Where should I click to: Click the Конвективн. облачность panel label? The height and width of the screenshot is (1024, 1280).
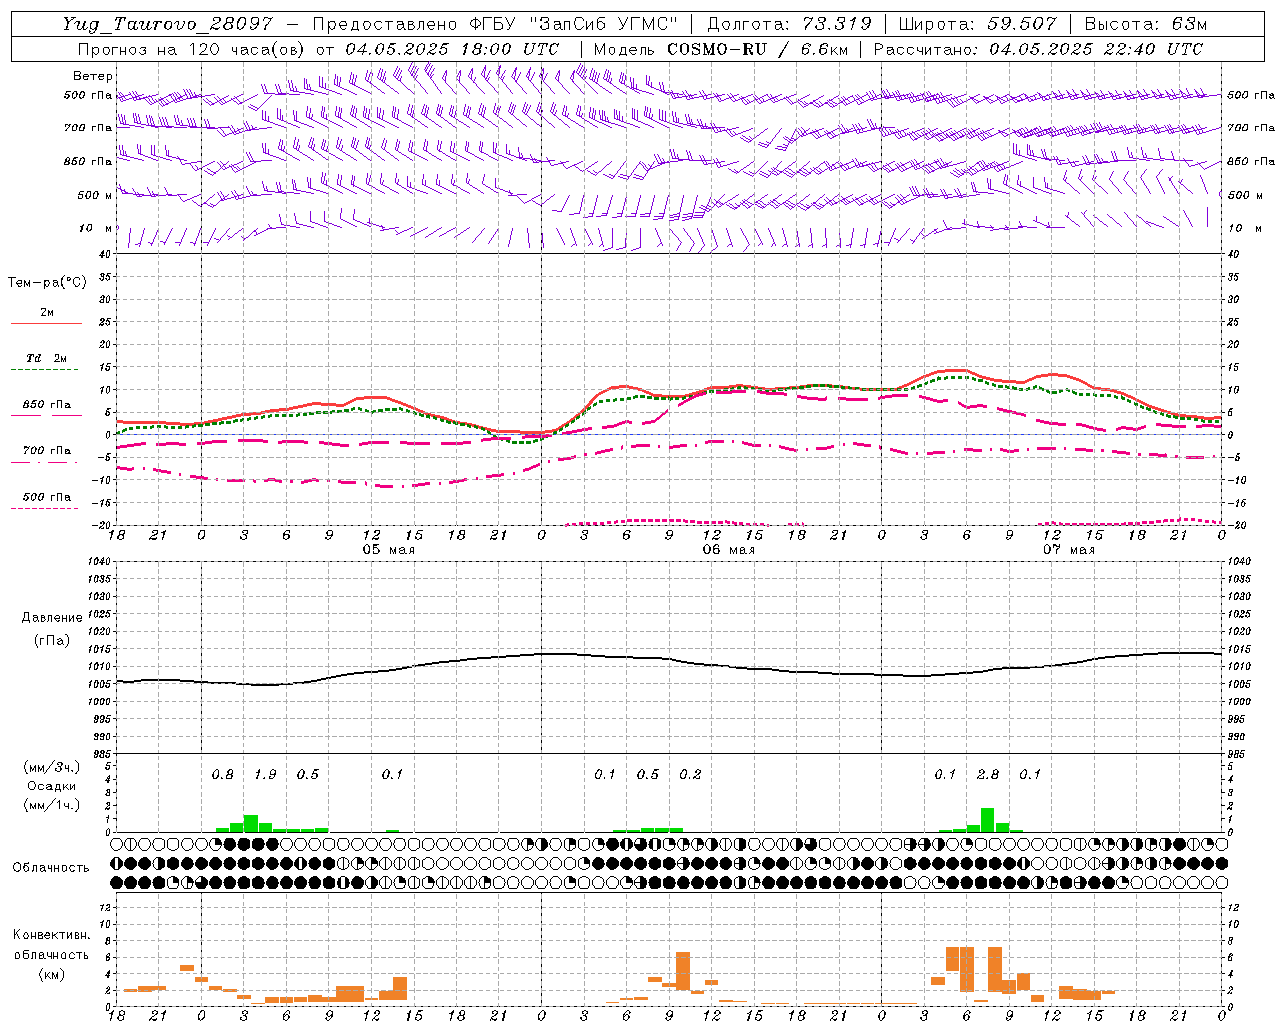click(x=52, y=945)
